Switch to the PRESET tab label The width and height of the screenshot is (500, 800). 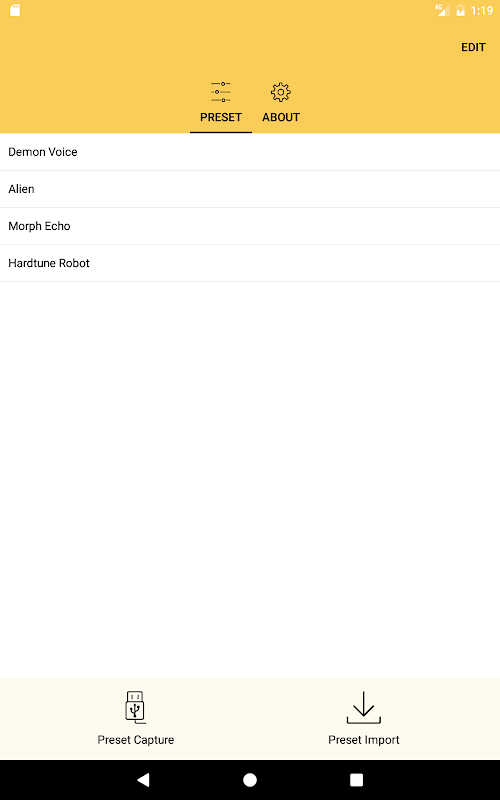[221, 117]
